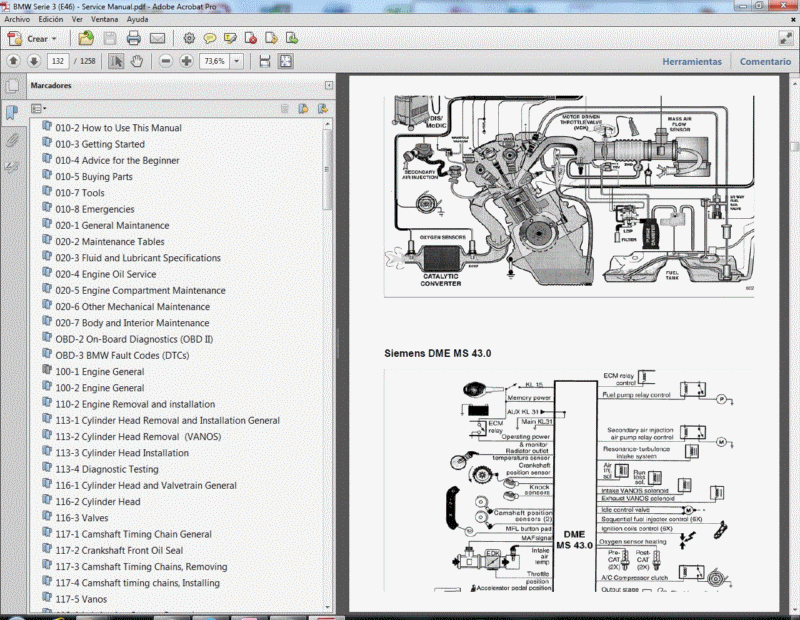
Task: Click the save floppy disk icon
Action: (110, 38)
